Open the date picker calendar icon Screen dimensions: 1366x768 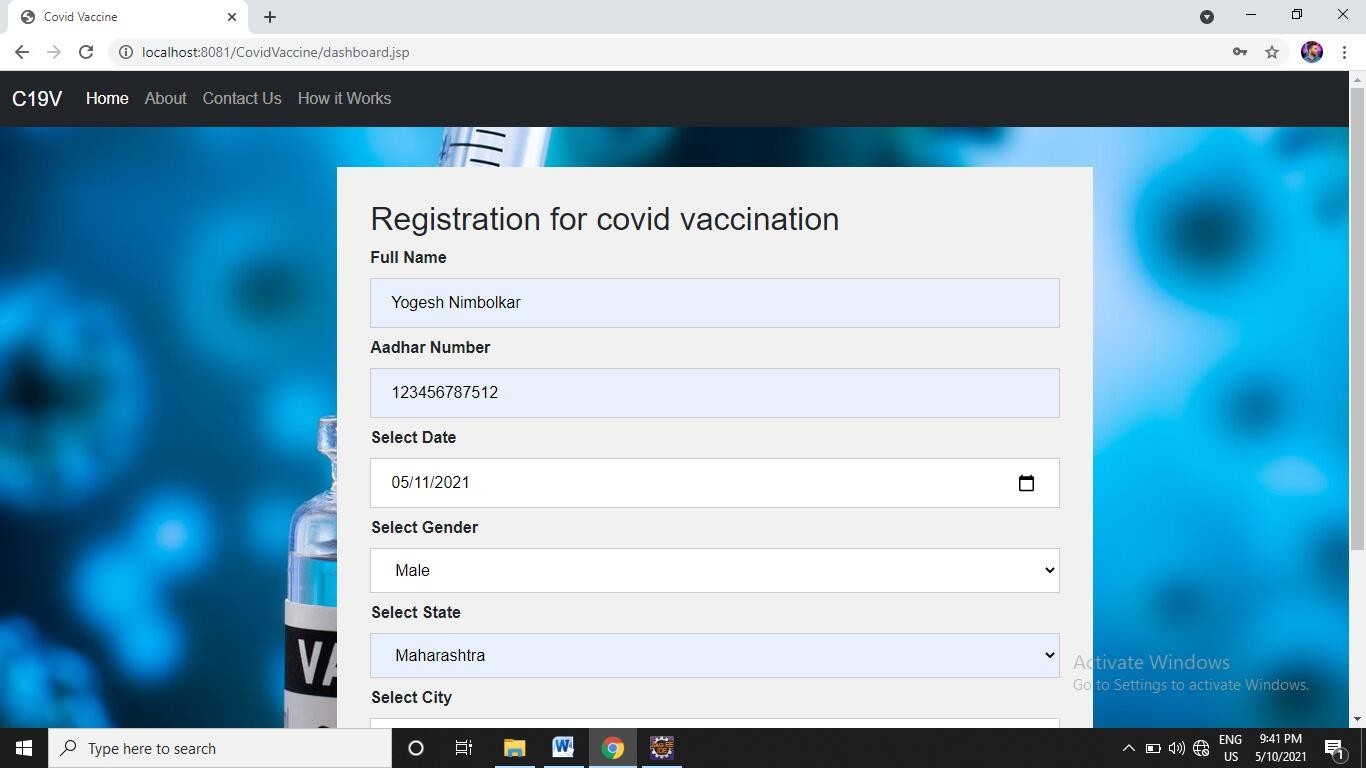coord(1027,483)
